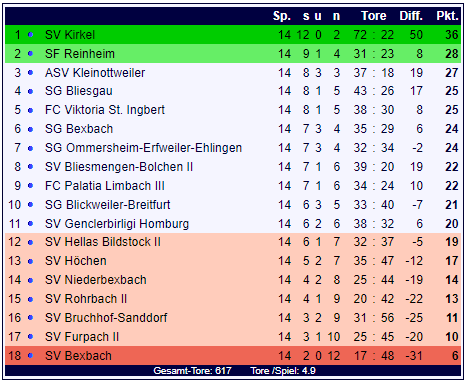This screenshot has width=466, height=382.
Task: Click the blue dot next to SF Reinheim
Action: coord(30,54)
